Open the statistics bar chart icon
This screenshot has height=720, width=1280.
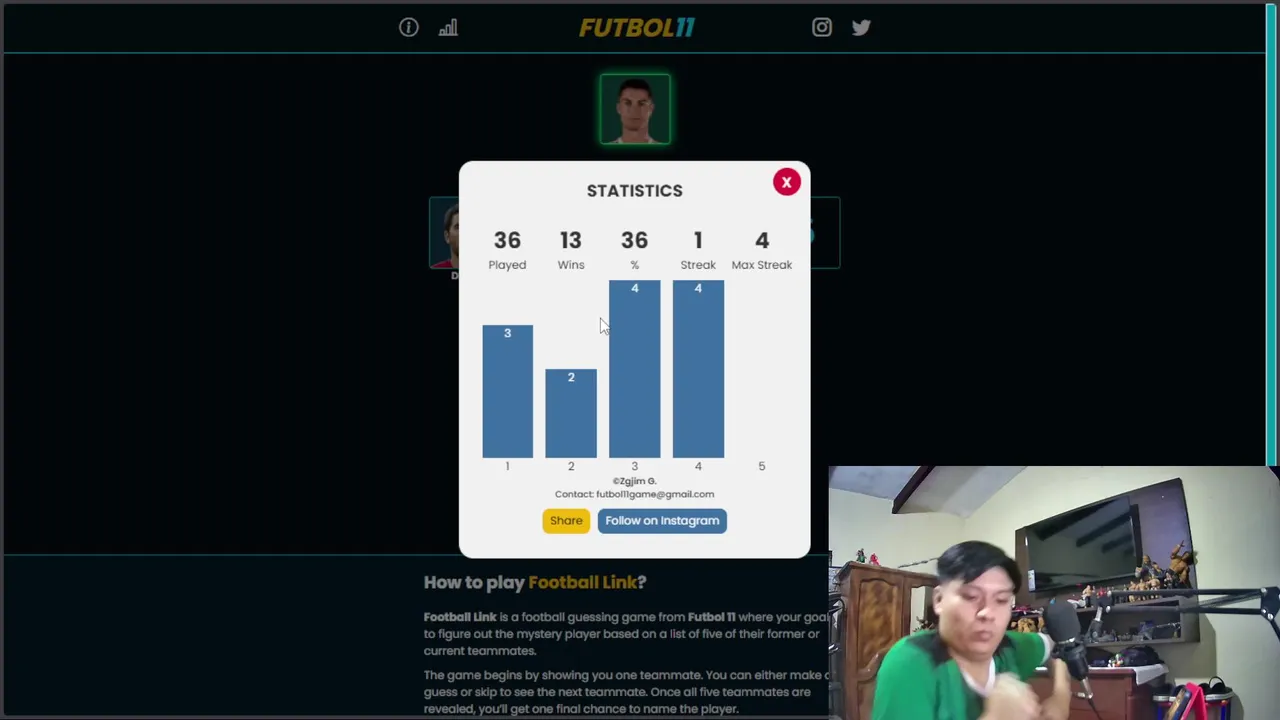coord(448,28)
